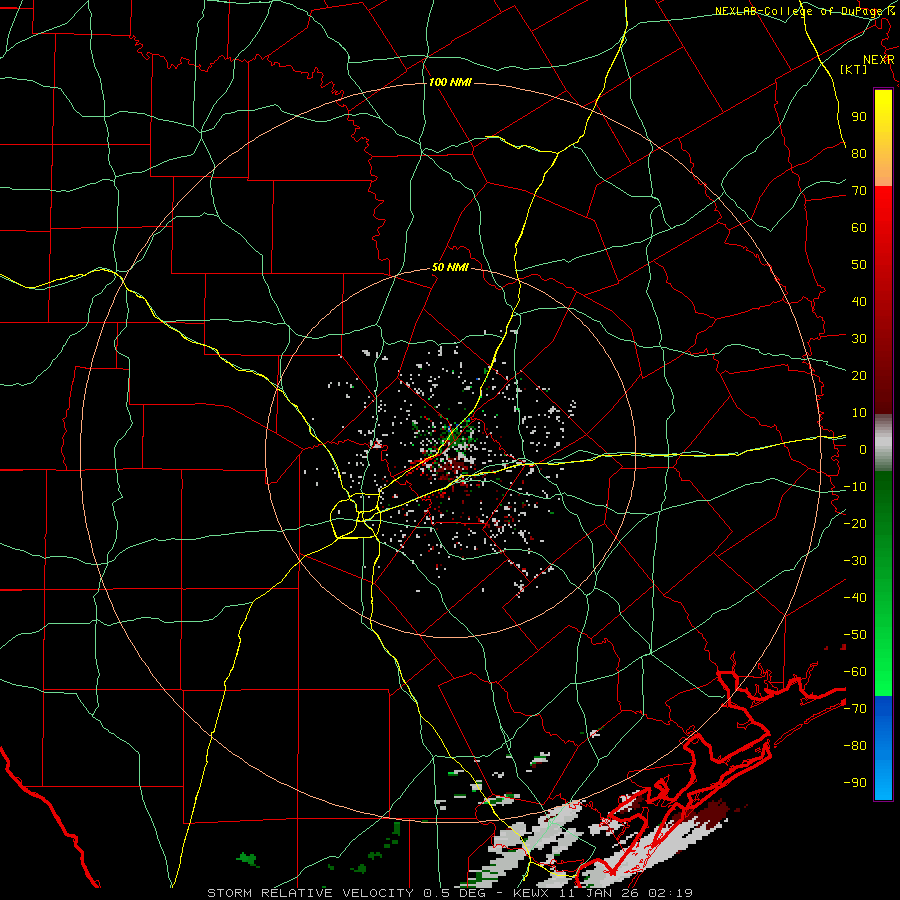Click the NEXR label above the color scale
The image size is (900, 900).
coord(879,60)
